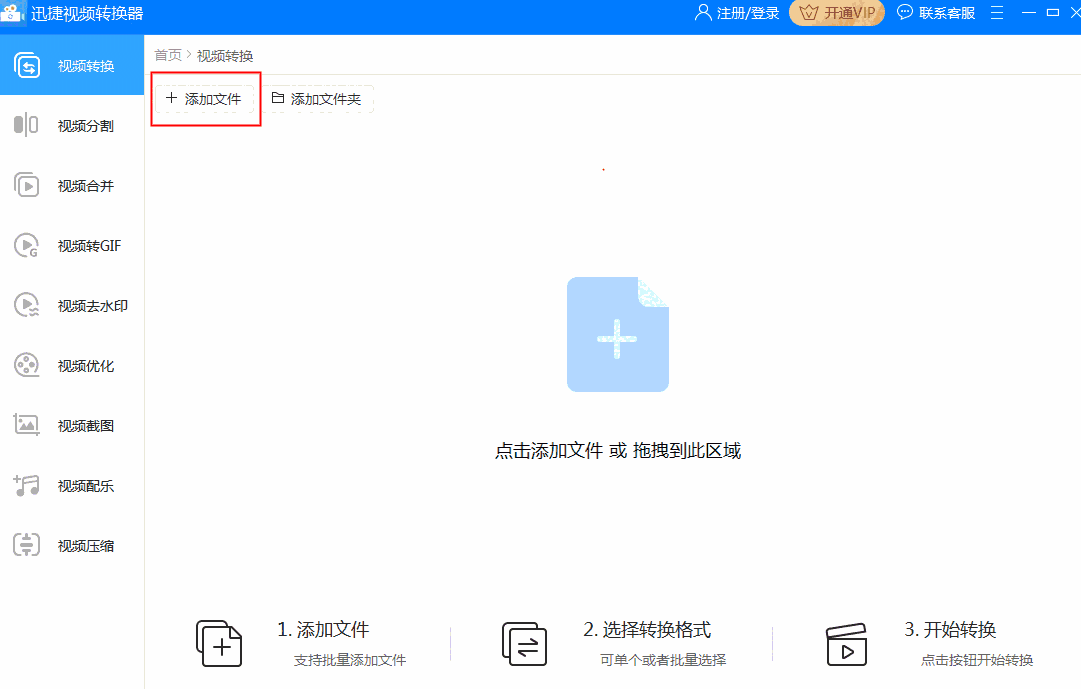This screenshot has width=1081, height=689.
Task: Click the 添加文件夹 button
Action: [x=320, y=98]
